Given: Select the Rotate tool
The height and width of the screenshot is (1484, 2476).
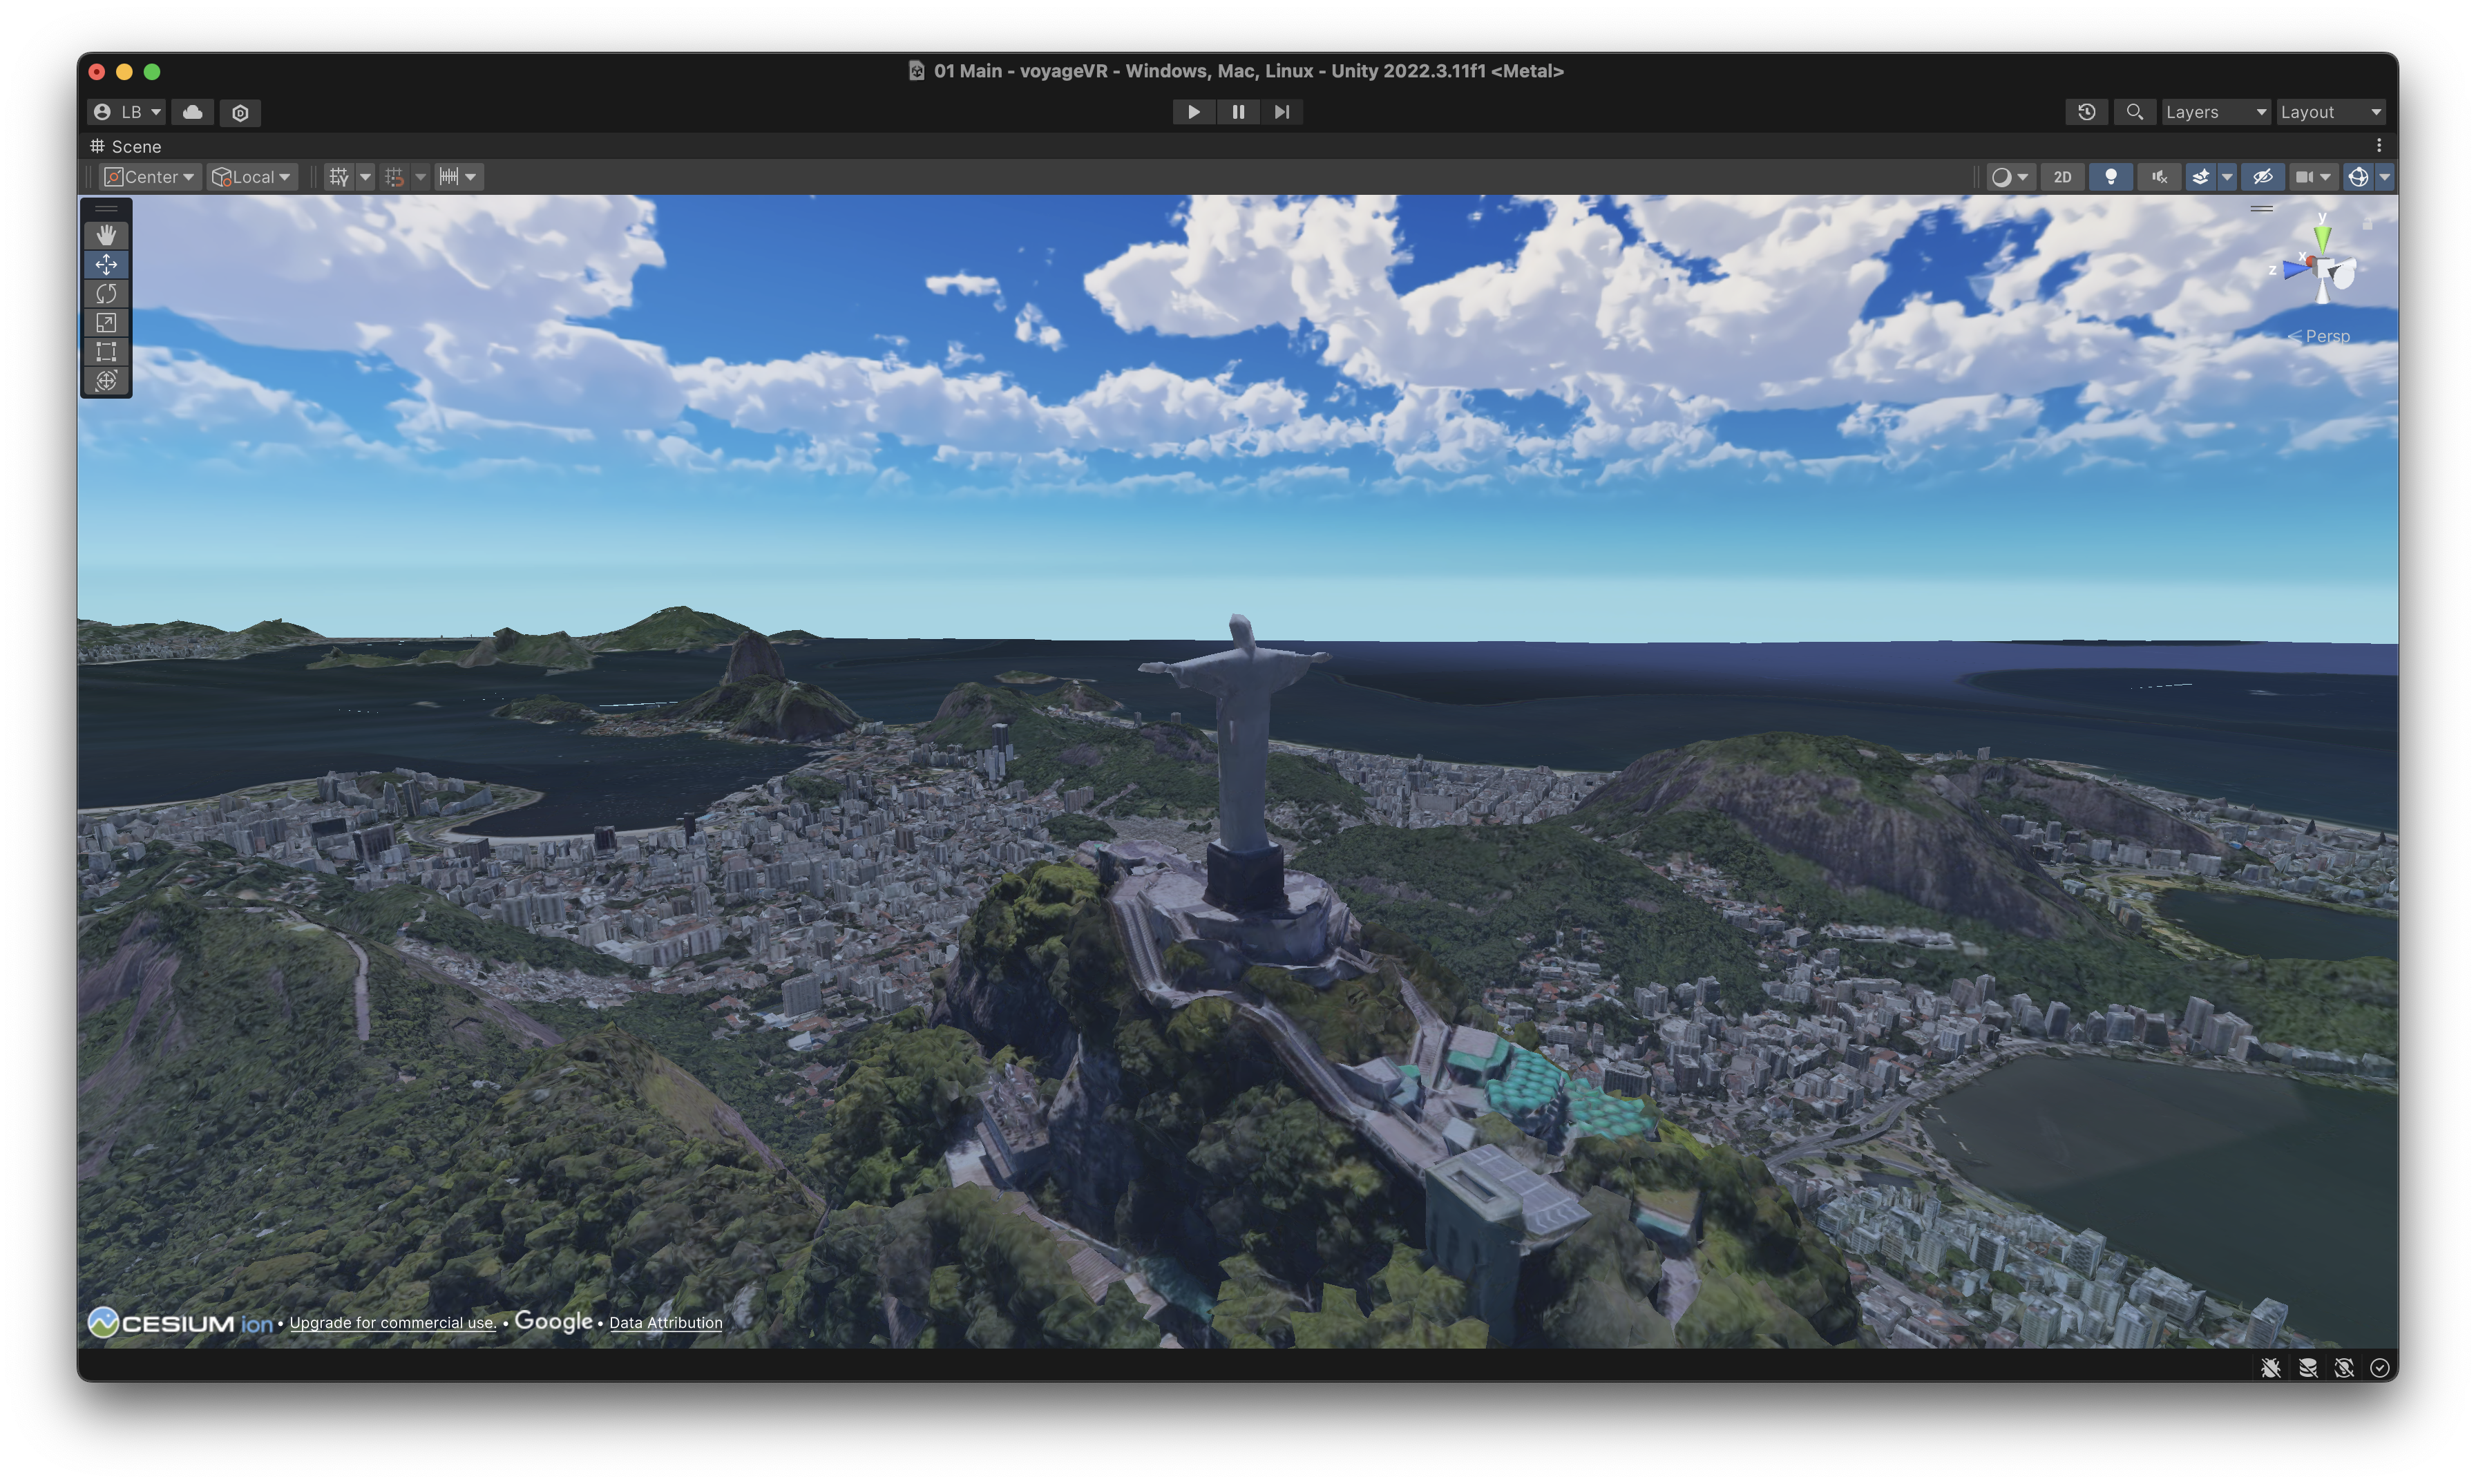Looking at the screenshot, I should tap(106, 293).
